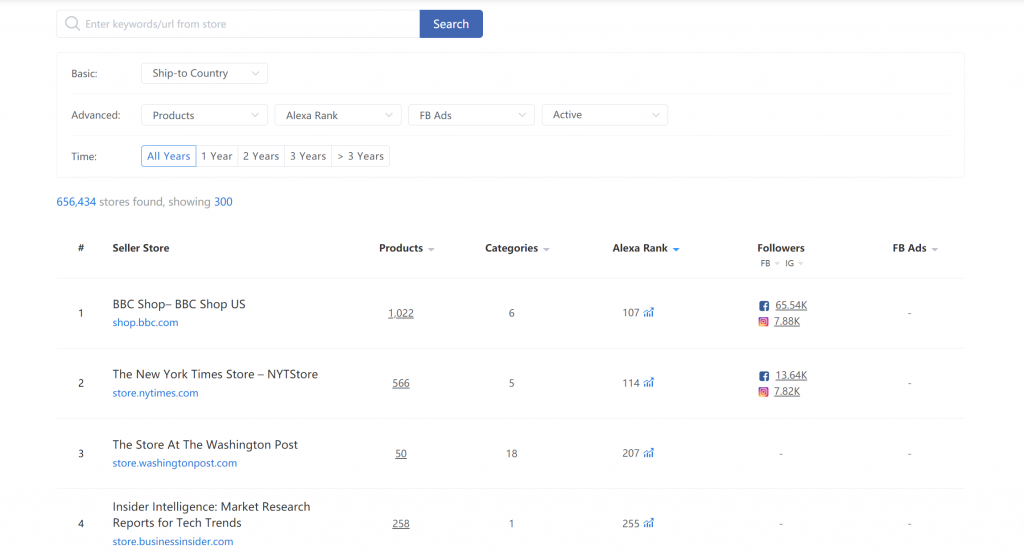
Task: Click Washington Post product count 50
Action: click(x=401, y=453)
